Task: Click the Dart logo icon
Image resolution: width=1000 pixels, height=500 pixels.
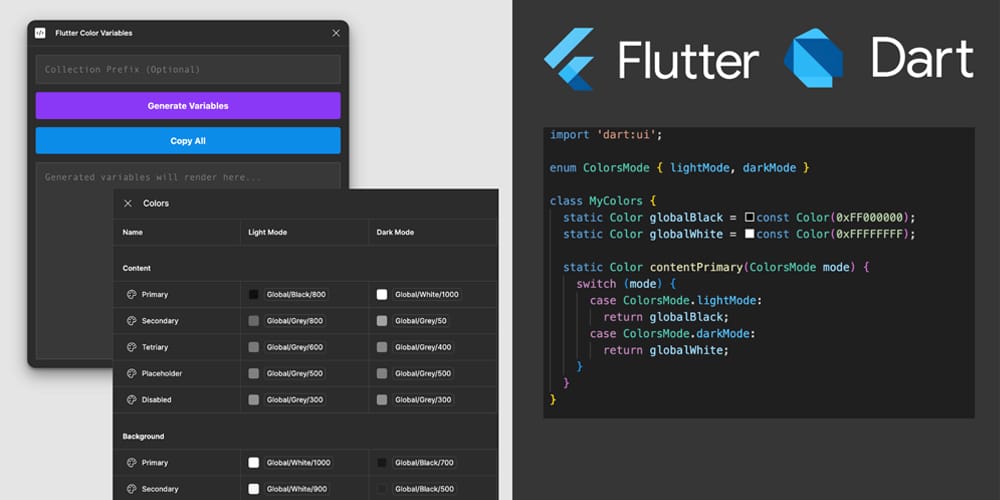Action: click(814, 58)
